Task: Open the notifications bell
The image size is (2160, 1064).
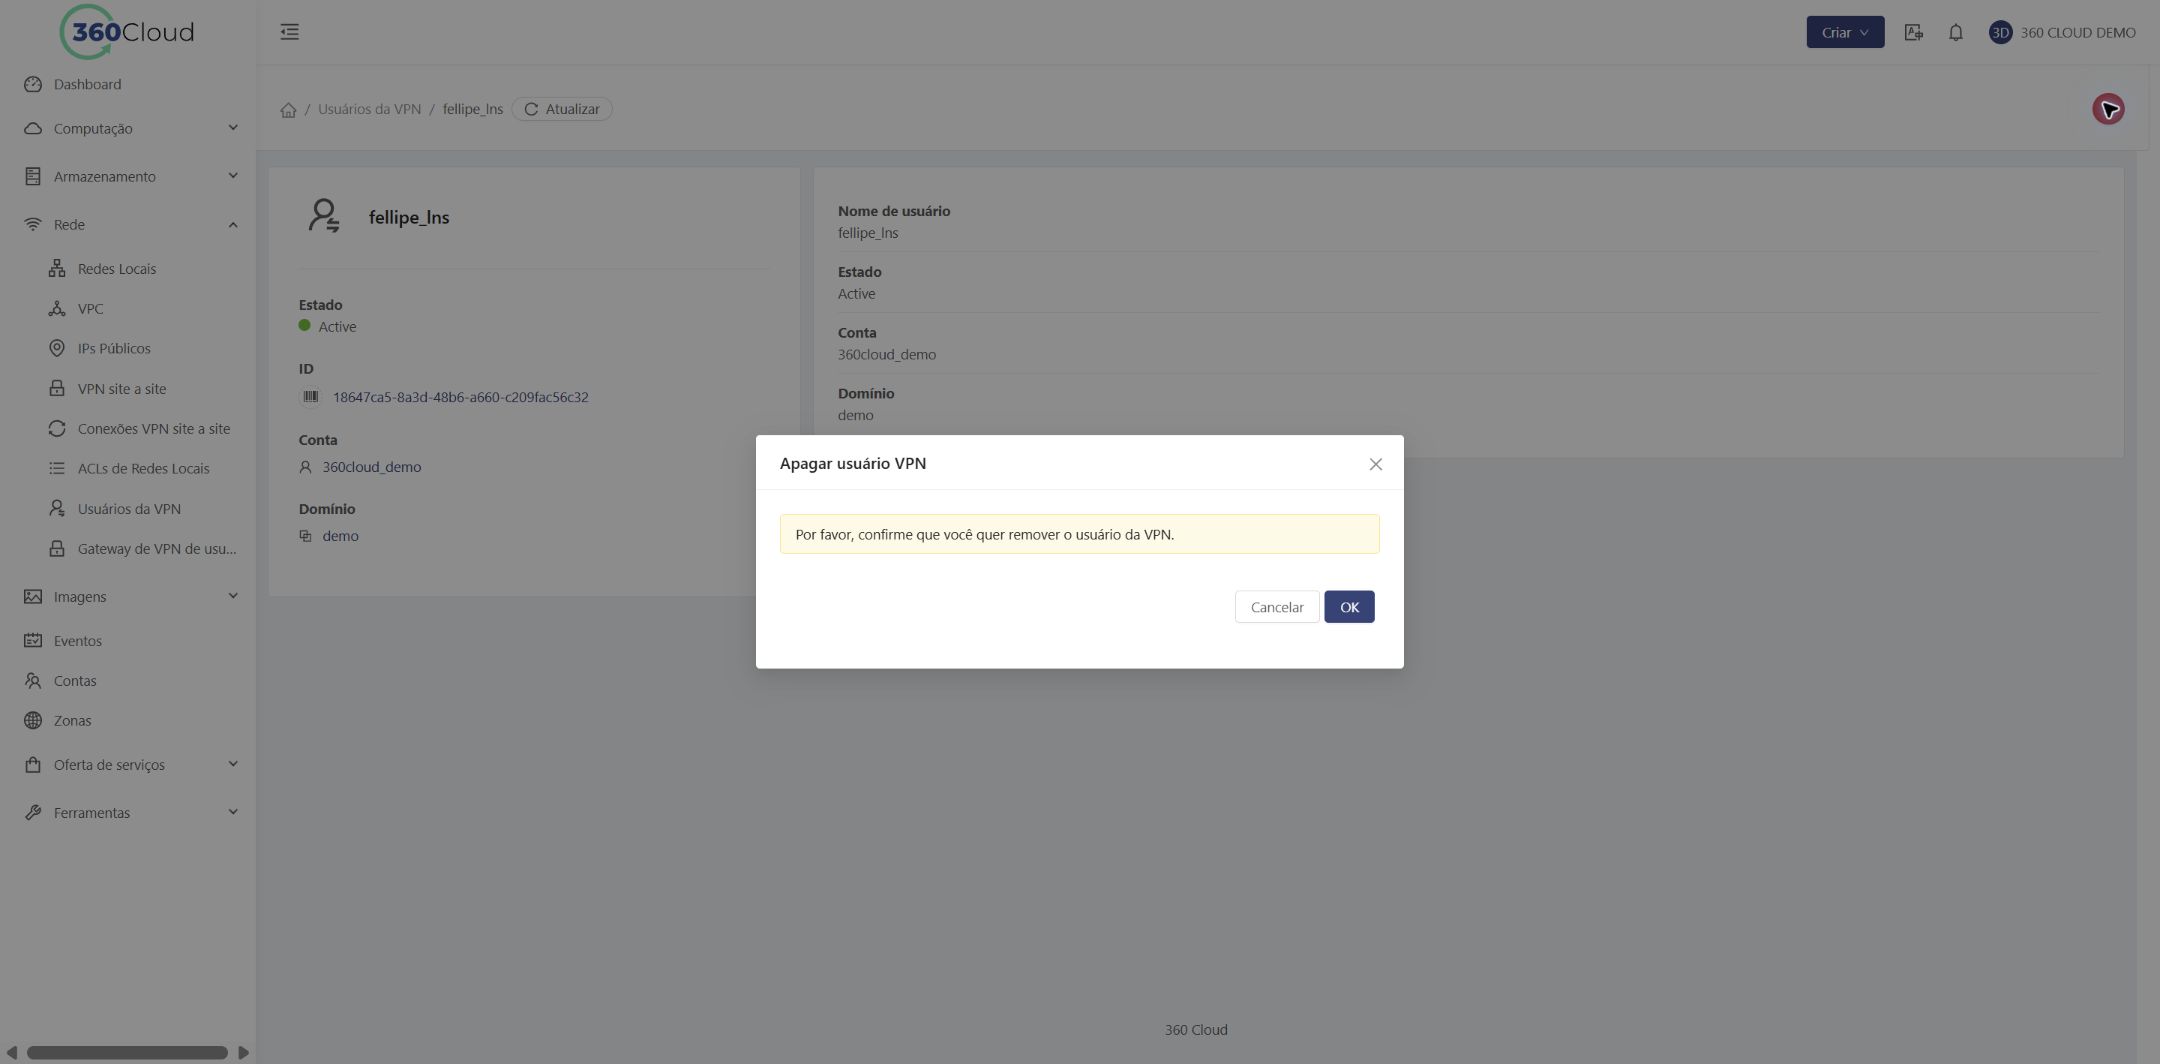Action: pyautogui.click(x=1956, y=32)
